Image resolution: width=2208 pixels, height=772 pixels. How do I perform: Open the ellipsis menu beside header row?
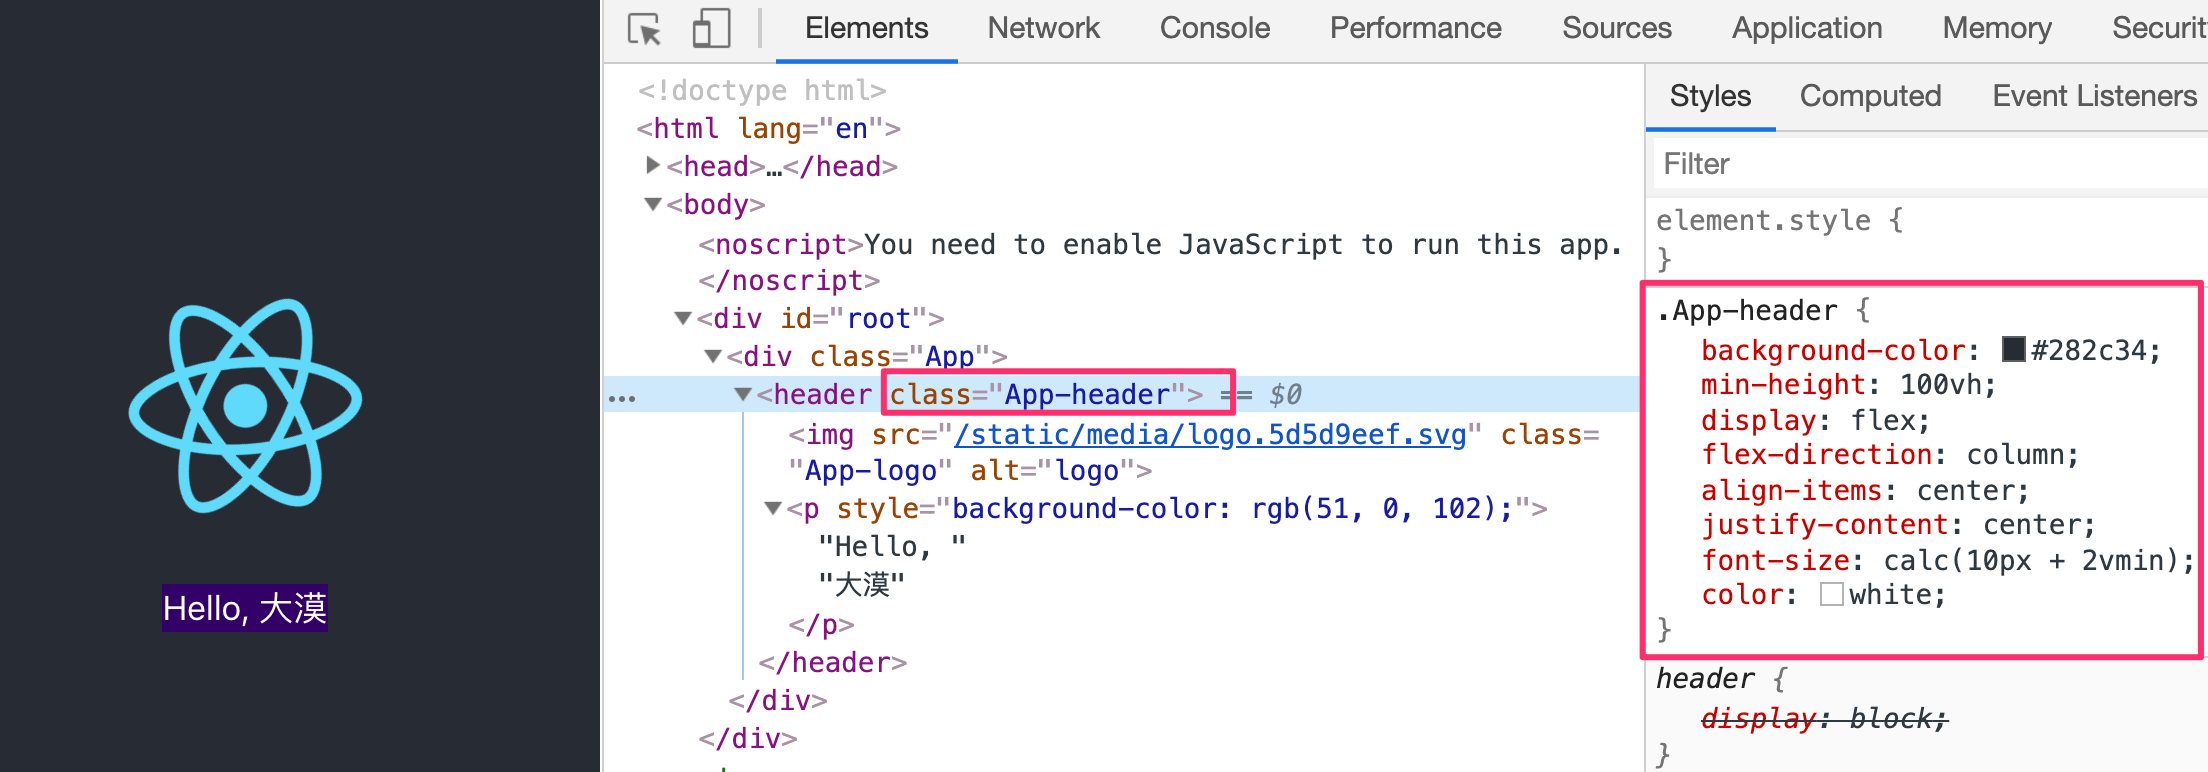[x=622, y=398]
